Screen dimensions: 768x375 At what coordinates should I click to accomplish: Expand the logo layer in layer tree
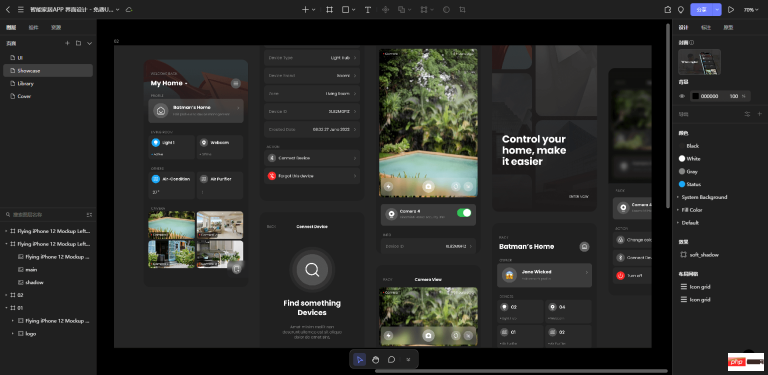pyautogui.click(x=13, y=333)
